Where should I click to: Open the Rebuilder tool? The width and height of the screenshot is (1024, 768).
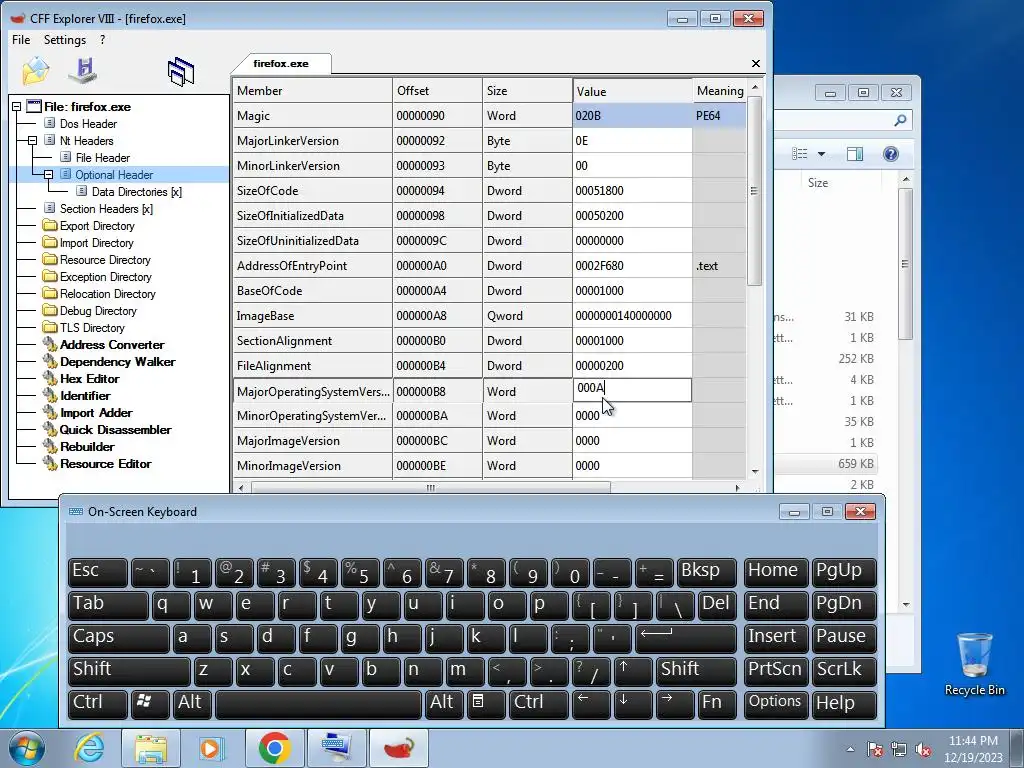pos(87,446)
